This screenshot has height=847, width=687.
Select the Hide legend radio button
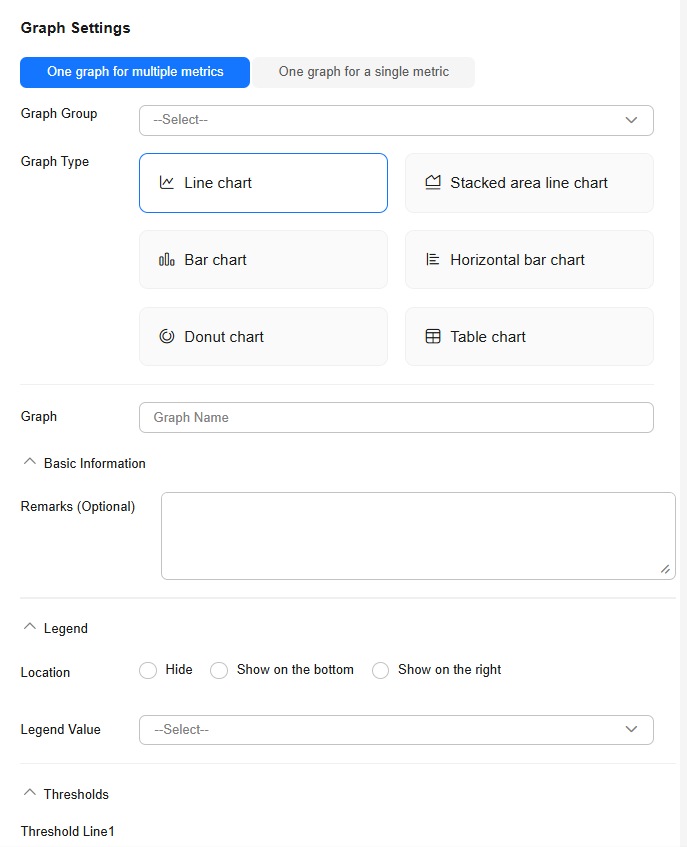(x=148, y=670)
